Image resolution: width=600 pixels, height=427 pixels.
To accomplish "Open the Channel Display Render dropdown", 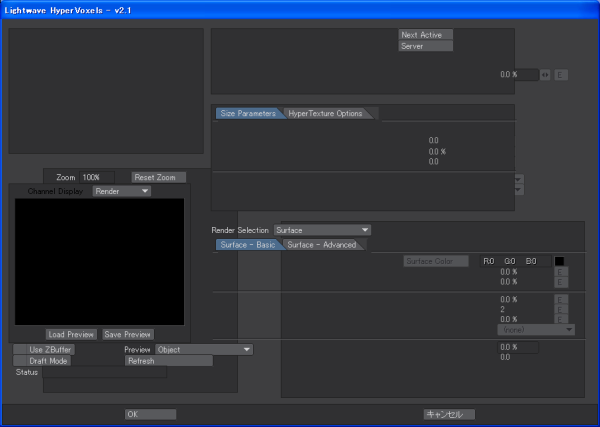I will pyautogui.click(x=122, y=191).
